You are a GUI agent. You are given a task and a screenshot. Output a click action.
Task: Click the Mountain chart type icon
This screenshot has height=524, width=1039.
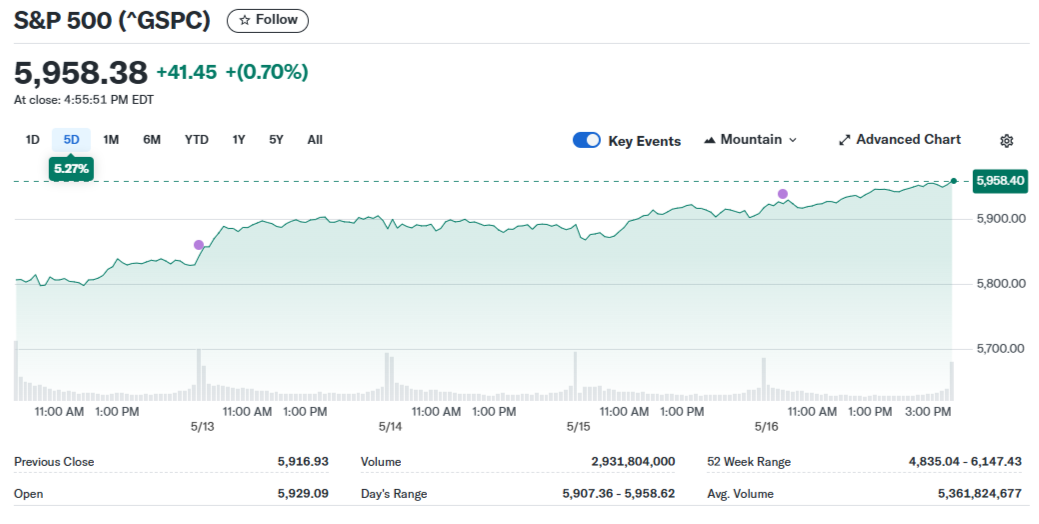(710, 140)
